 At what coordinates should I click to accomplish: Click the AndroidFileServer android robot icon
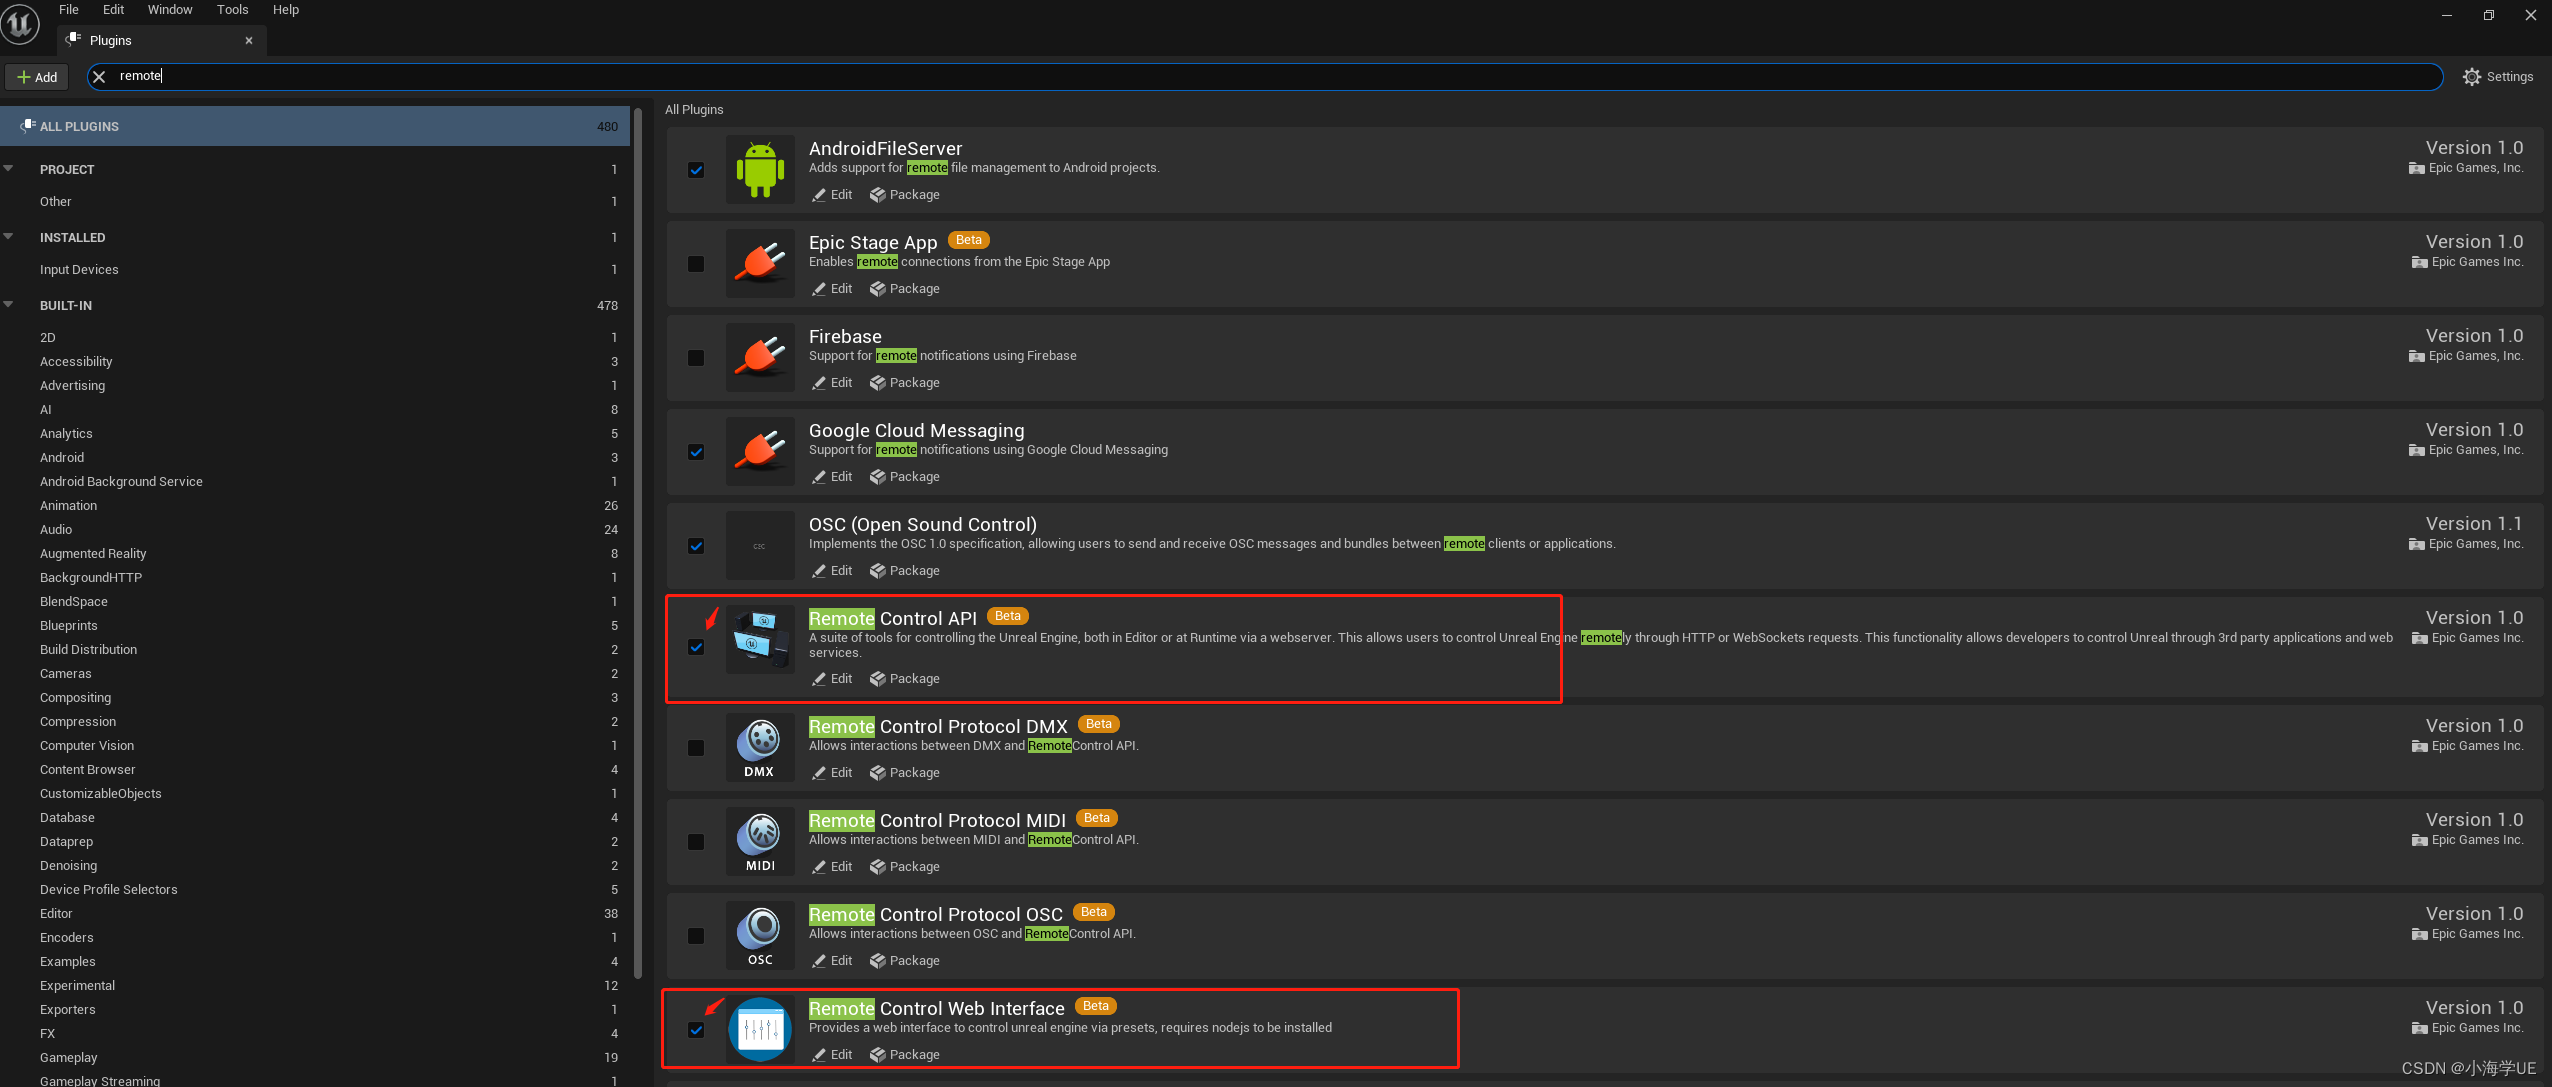[760, 170]
